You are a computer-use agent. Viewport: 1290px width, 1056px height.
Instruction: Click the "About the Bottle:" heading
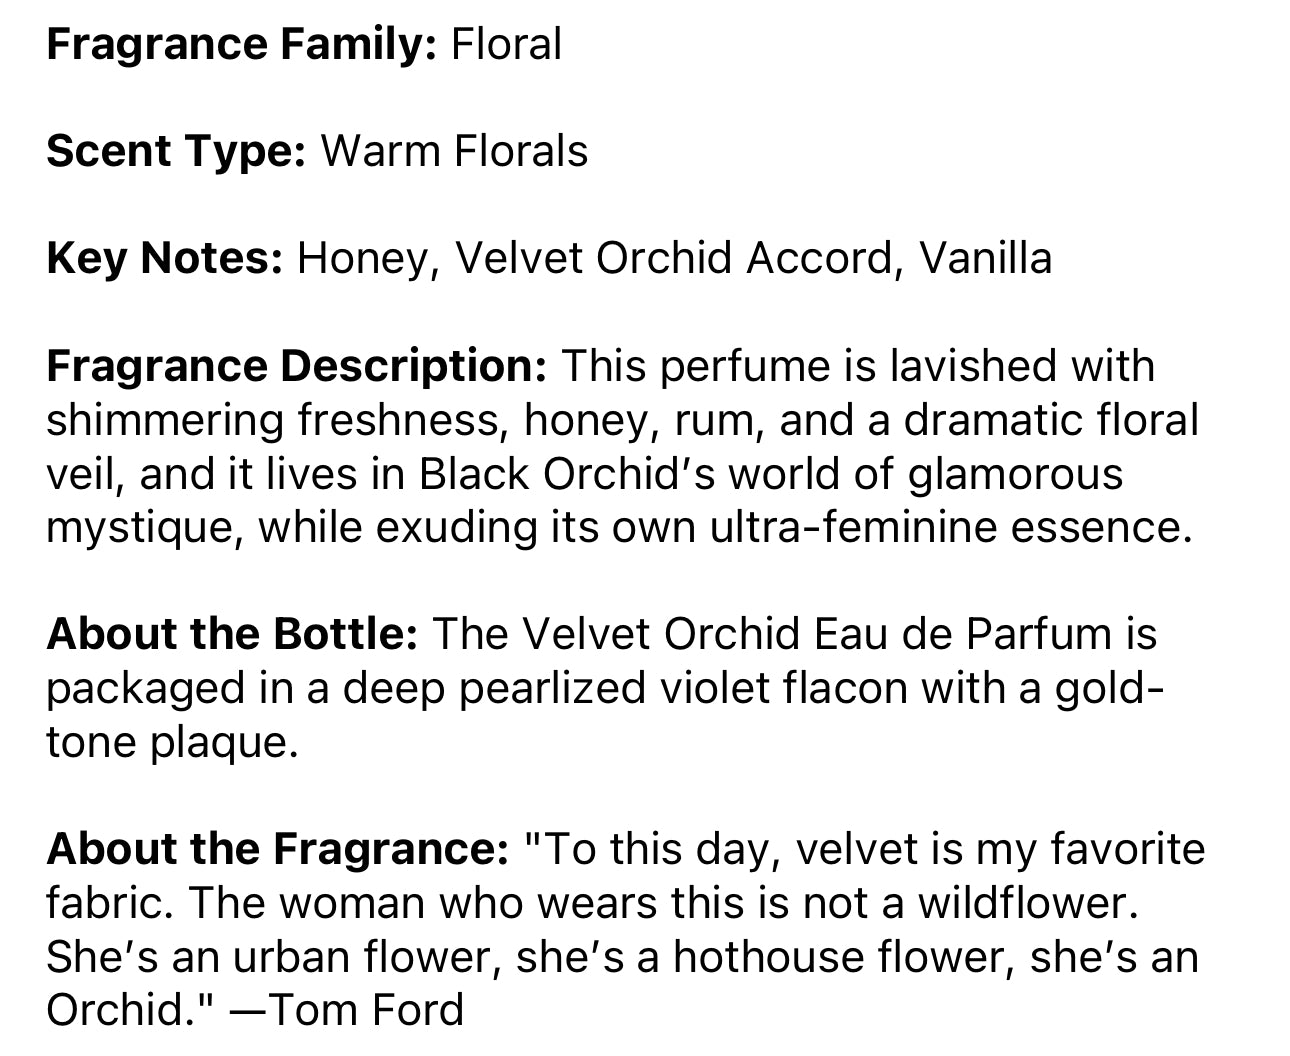point(231,634)
